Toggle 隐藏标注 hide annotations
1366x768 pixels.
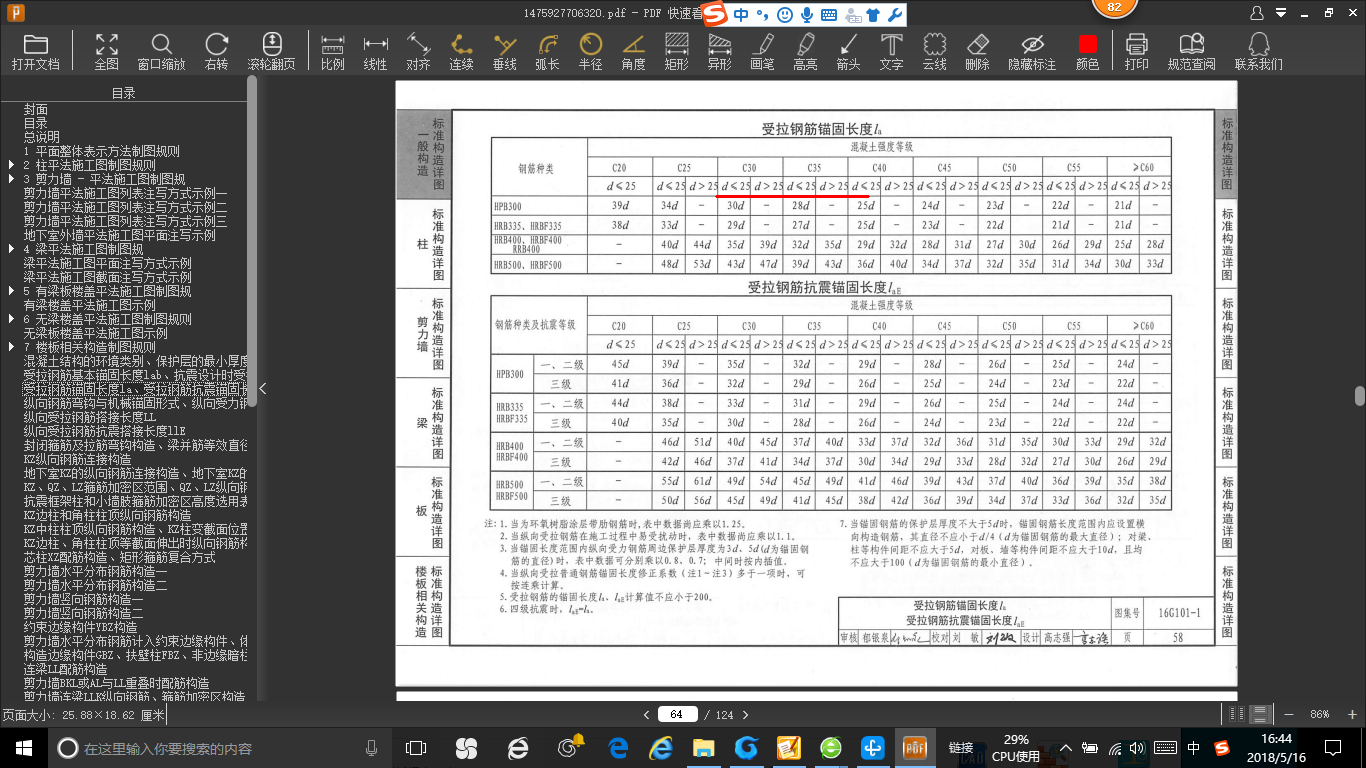pyautogui.click(x=1032, y=51)
